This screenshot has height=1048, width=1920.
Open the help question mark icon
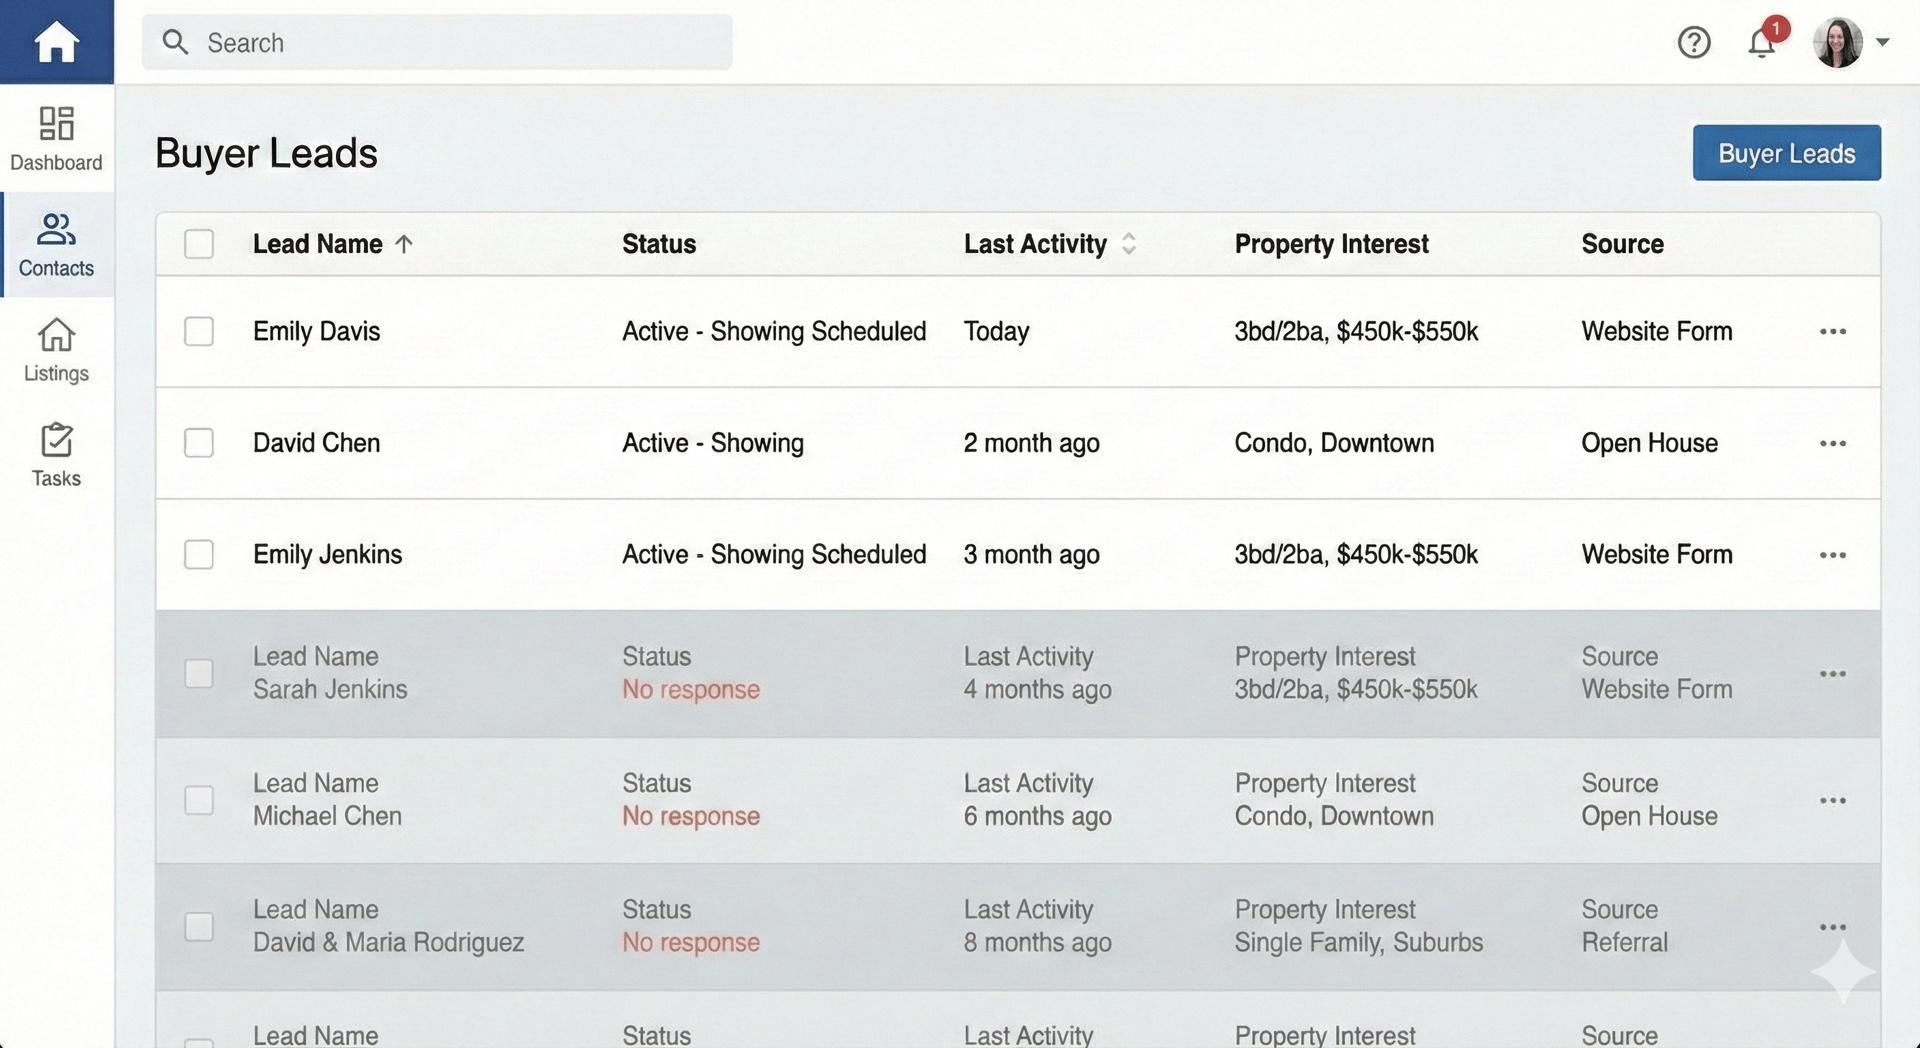pyautogui.click(x=1694, y=42)
